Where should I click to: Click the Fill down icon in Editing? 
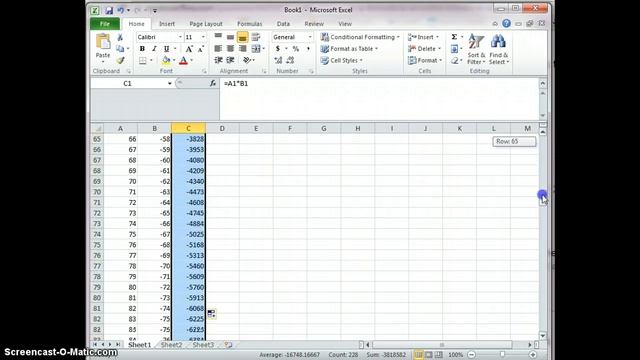454,49
